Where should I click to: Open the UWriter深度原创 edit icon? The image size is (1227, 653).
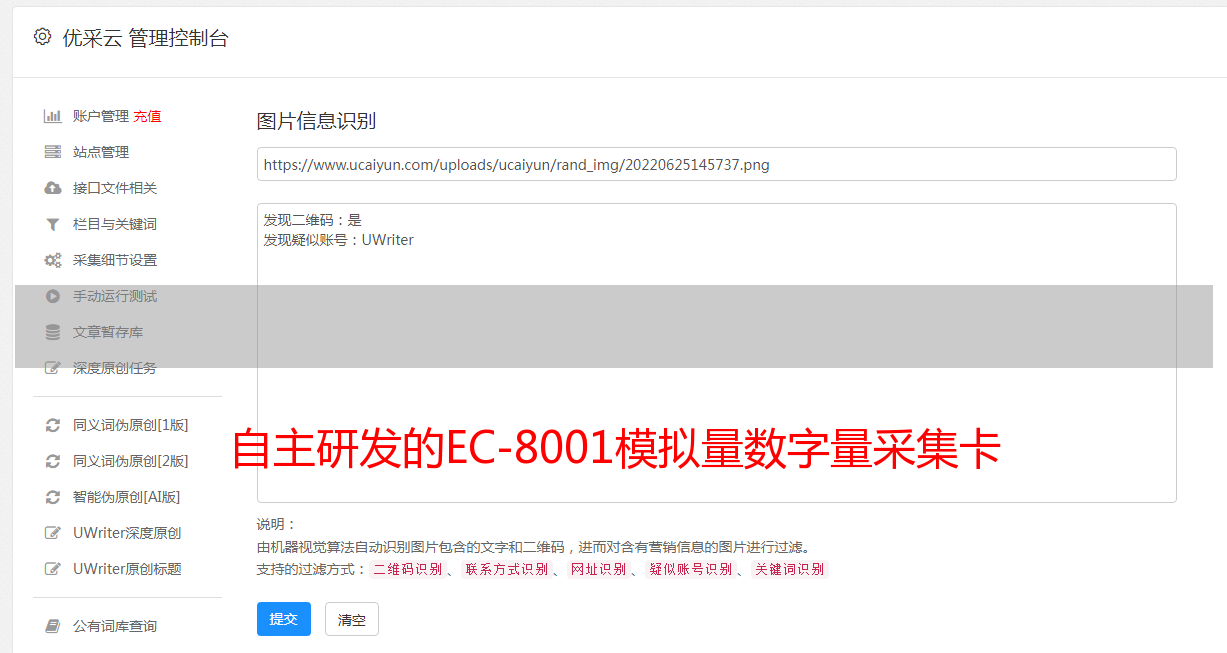tap(53, 533)
